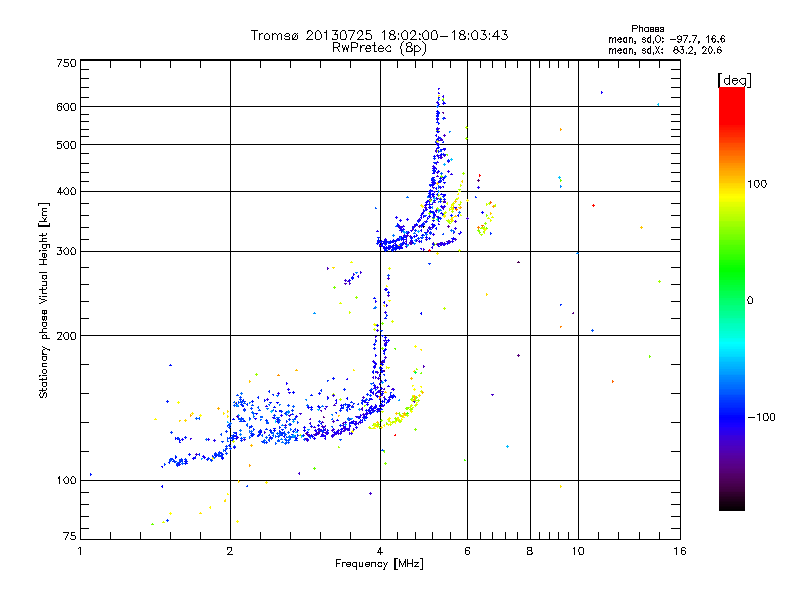Image resolution: width=800 pixels, height=600 pixels.
Task: Click the y-axis tick label '75'
Action: [70, 536]
